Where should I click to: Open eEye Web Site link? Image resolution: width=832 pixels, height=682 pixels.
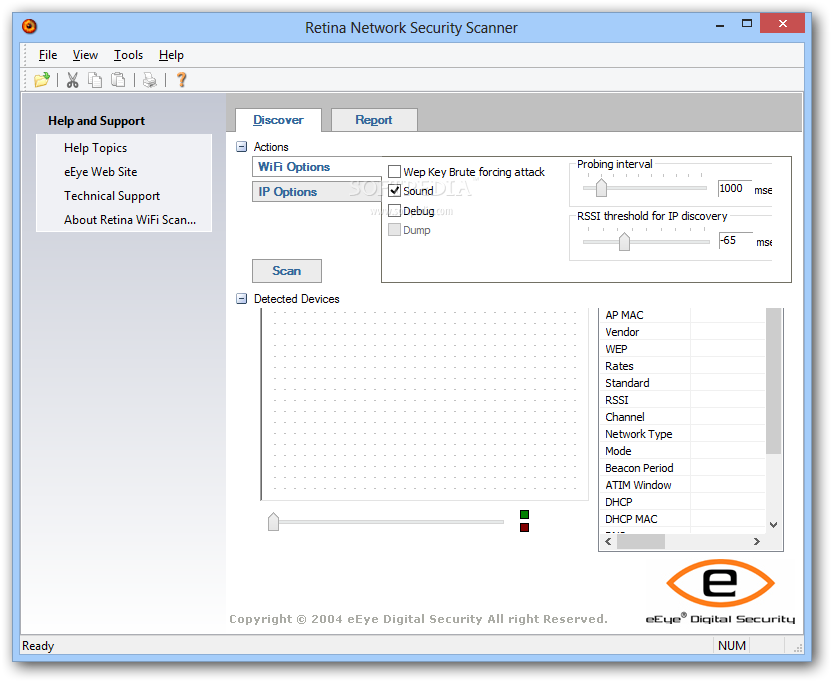(101, 172)
